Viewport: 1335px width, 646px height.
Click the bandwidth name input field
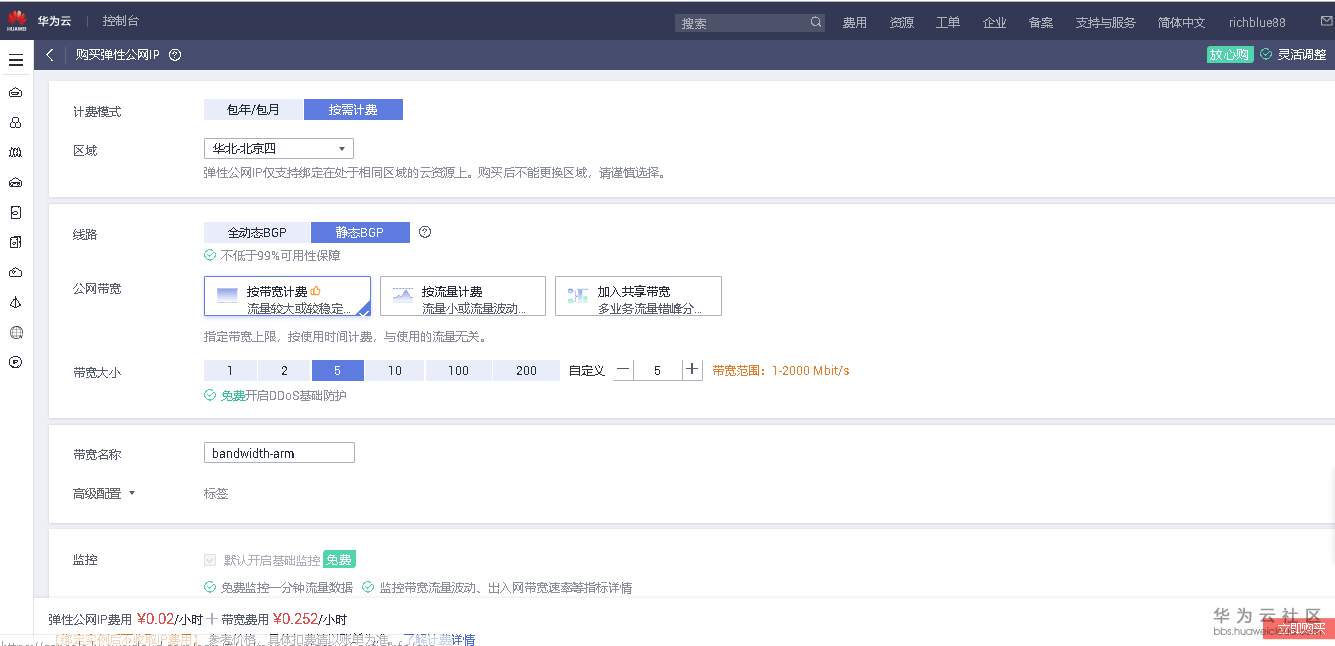click(279, 453)
